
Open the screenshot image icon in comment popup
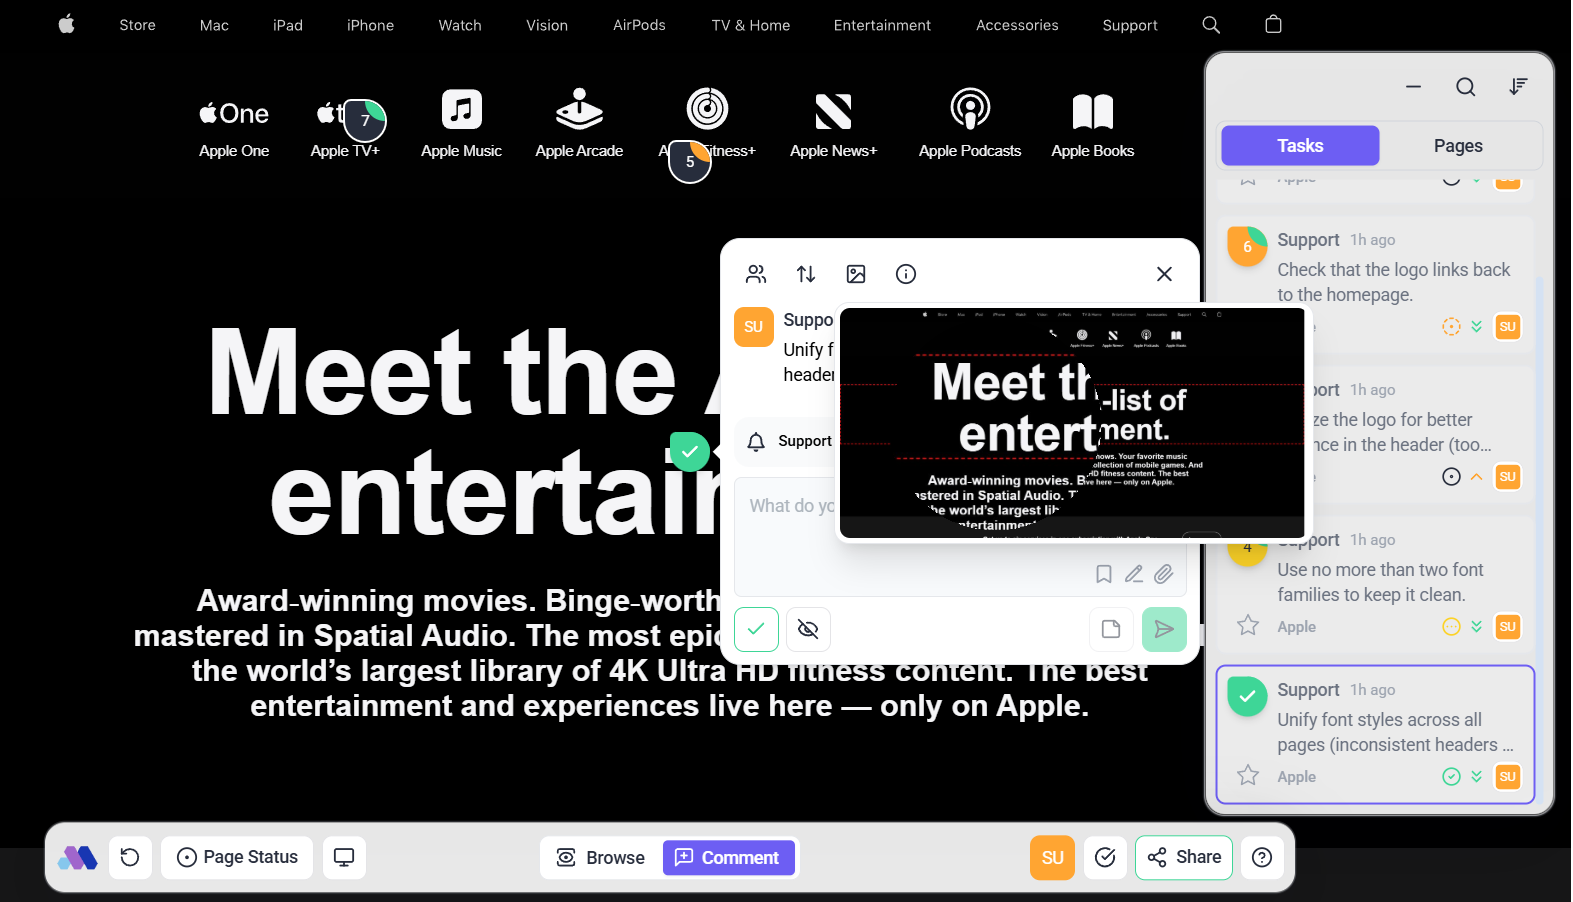(856, 274)
